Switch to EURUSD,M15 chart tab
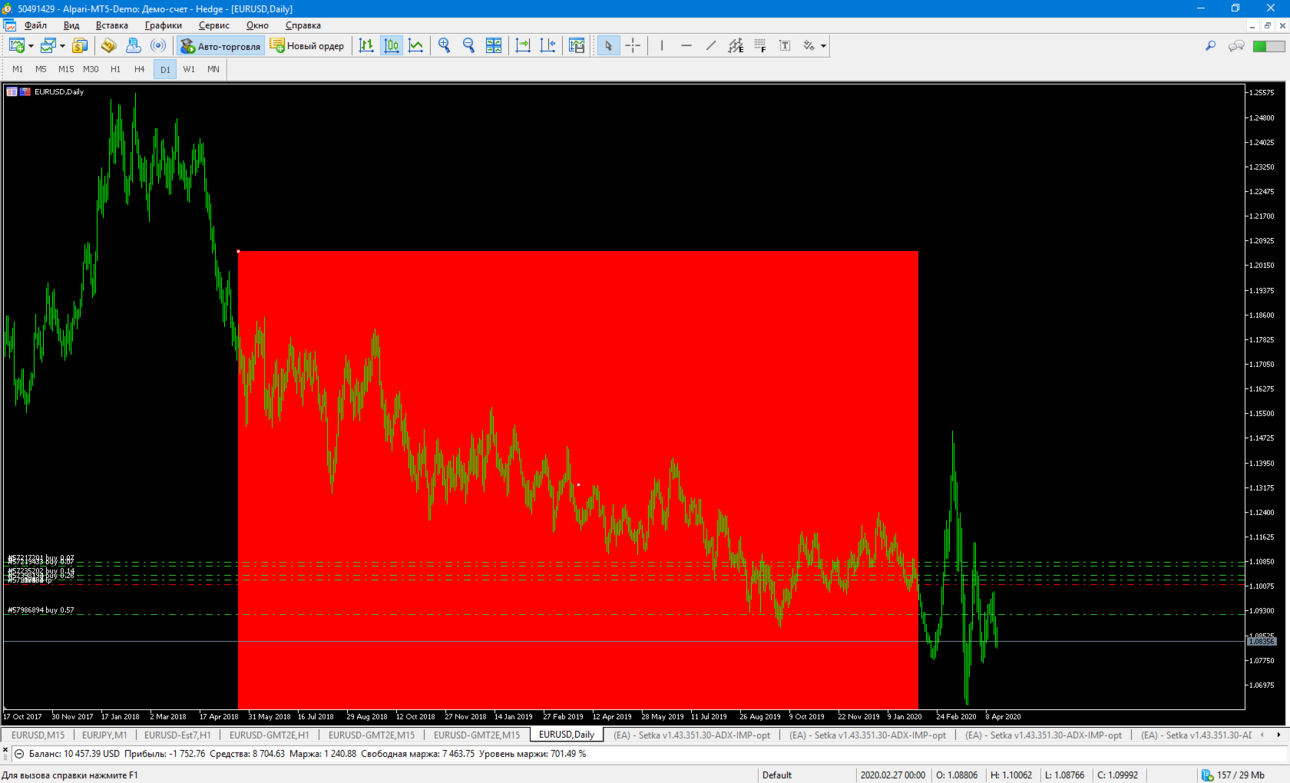 click(38, 735)
